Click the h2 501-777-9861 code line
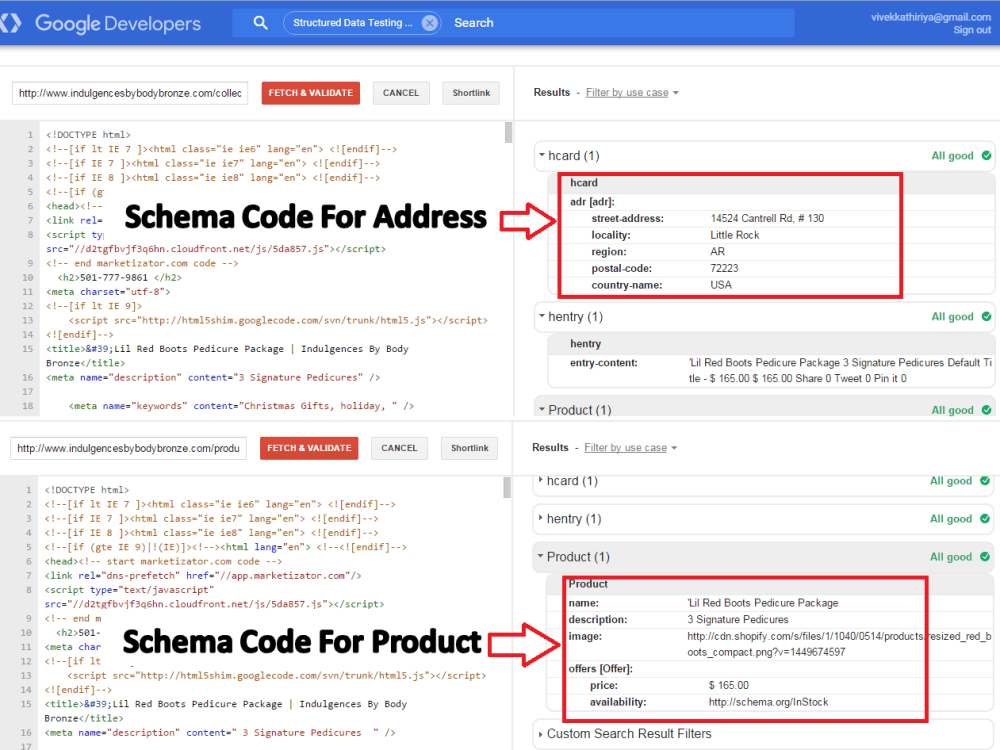The width and height of the screenshot is (1000, 750). click(x=120, y=278)
